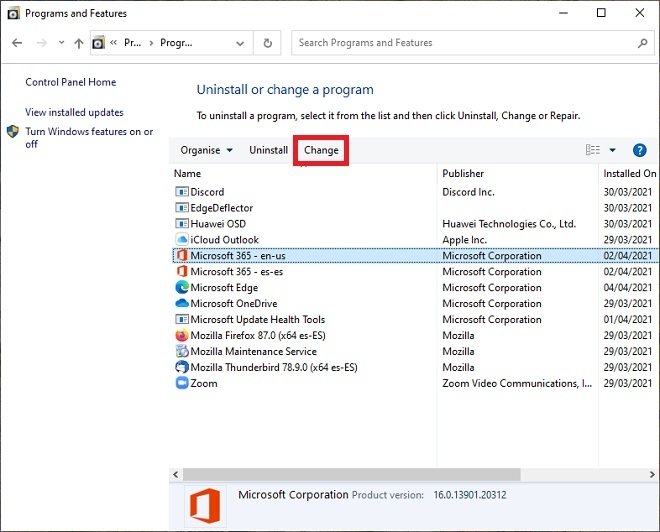Select the Mozilla Thunderbird icon
The width and height of the screenshot is (660, 532).
[181, 367]
